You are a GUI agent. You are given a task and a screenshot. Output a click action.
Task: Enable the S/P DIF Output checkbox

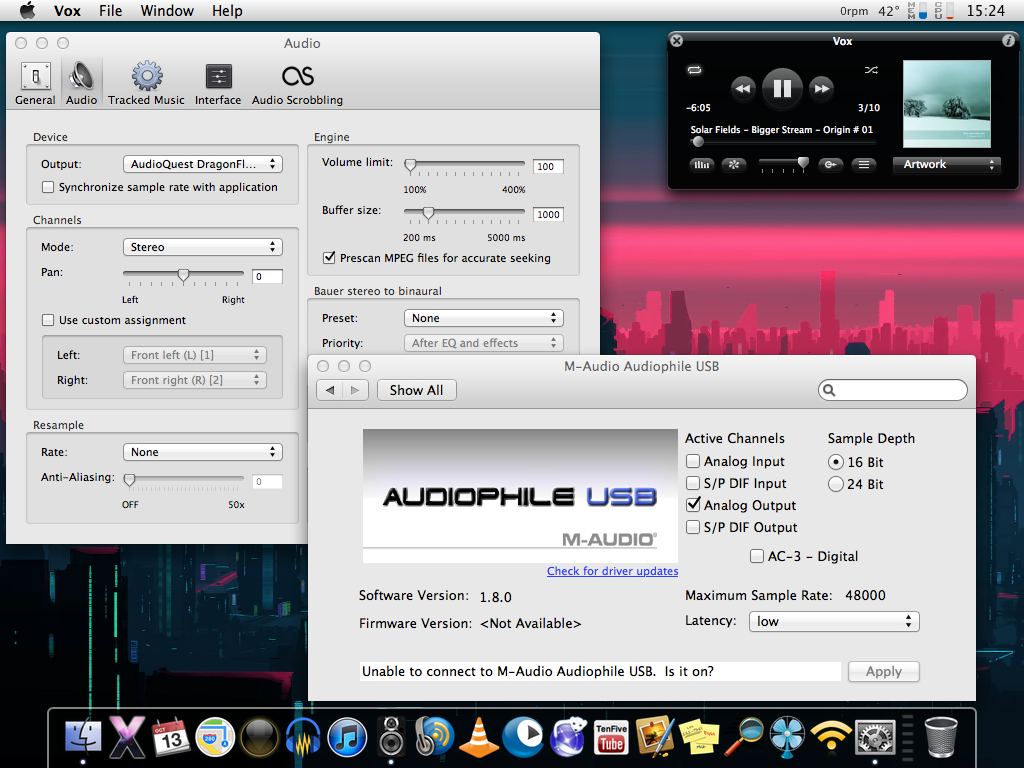click(x=693, y=527)
